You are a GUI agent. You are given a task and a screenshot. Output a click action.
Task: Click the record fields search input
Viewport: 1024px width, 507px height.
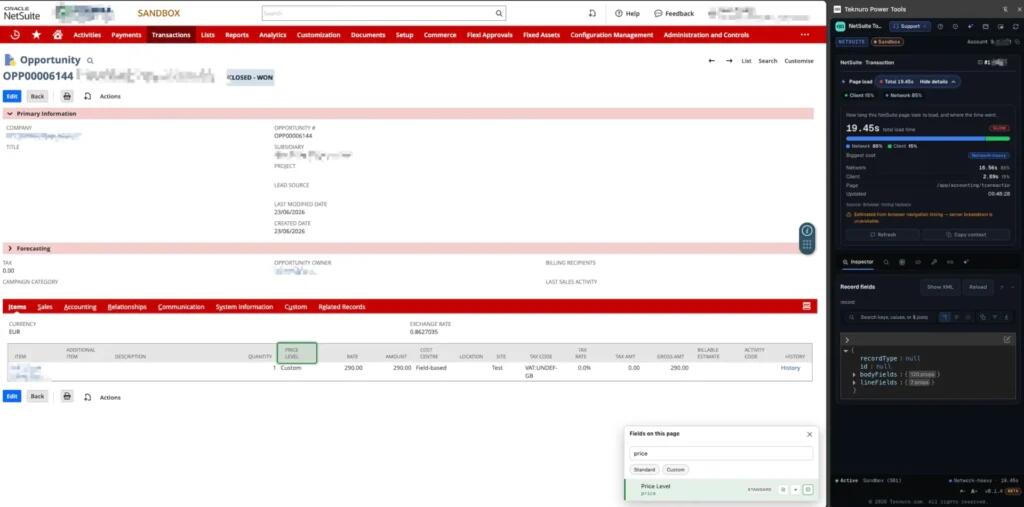point(894,317)
